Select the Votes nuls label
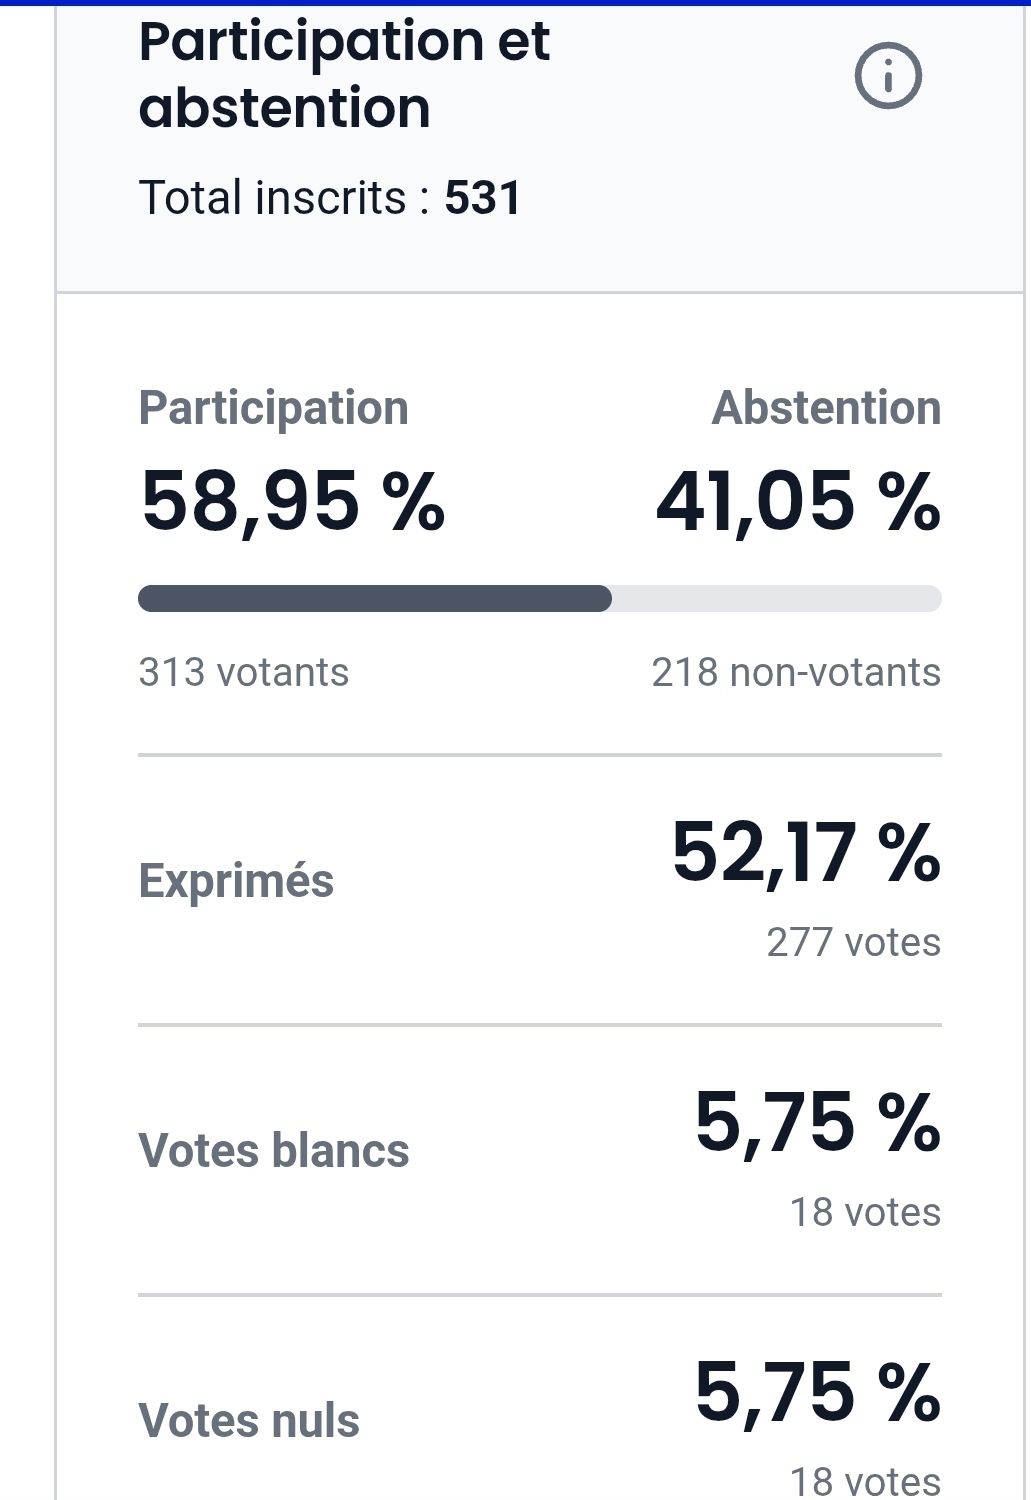1031x1500 pixels. coord(249,1421)
